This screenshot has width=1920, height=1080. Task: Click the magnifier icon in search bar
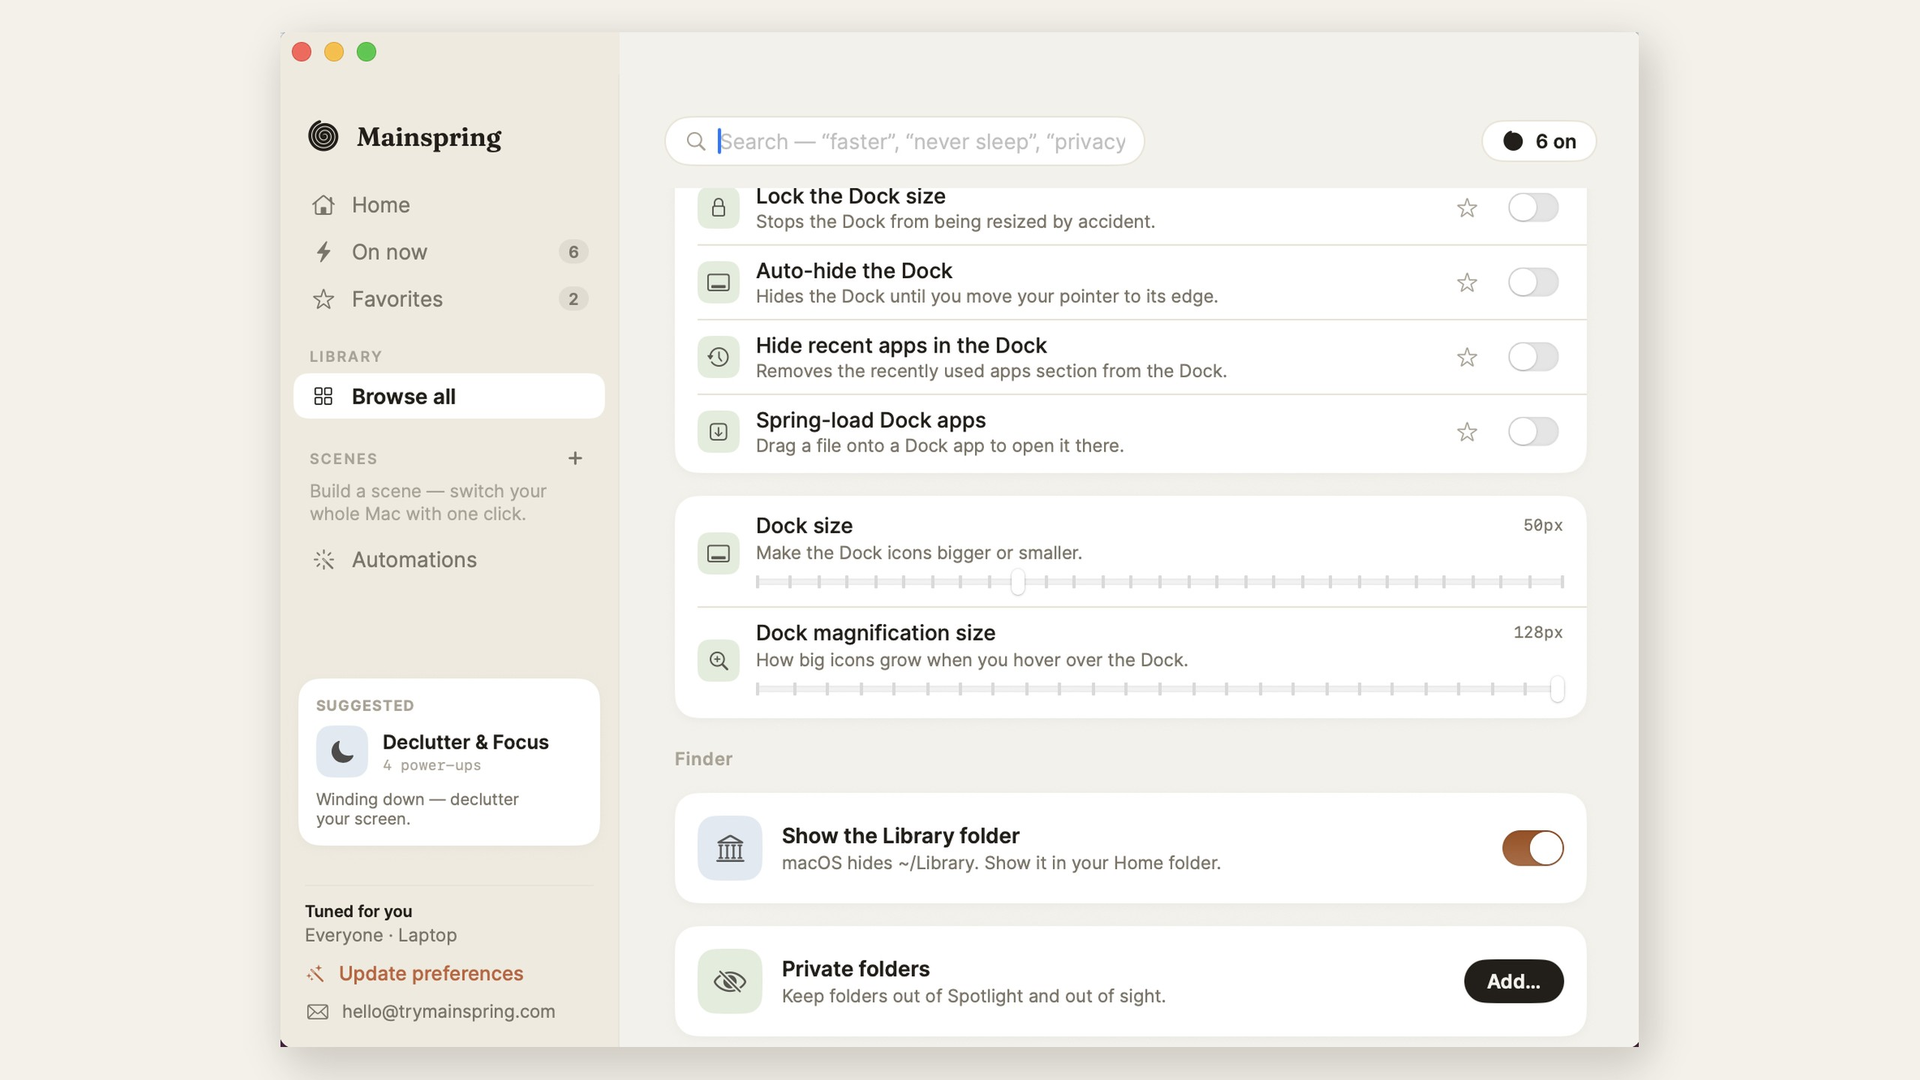pos(696,142)
